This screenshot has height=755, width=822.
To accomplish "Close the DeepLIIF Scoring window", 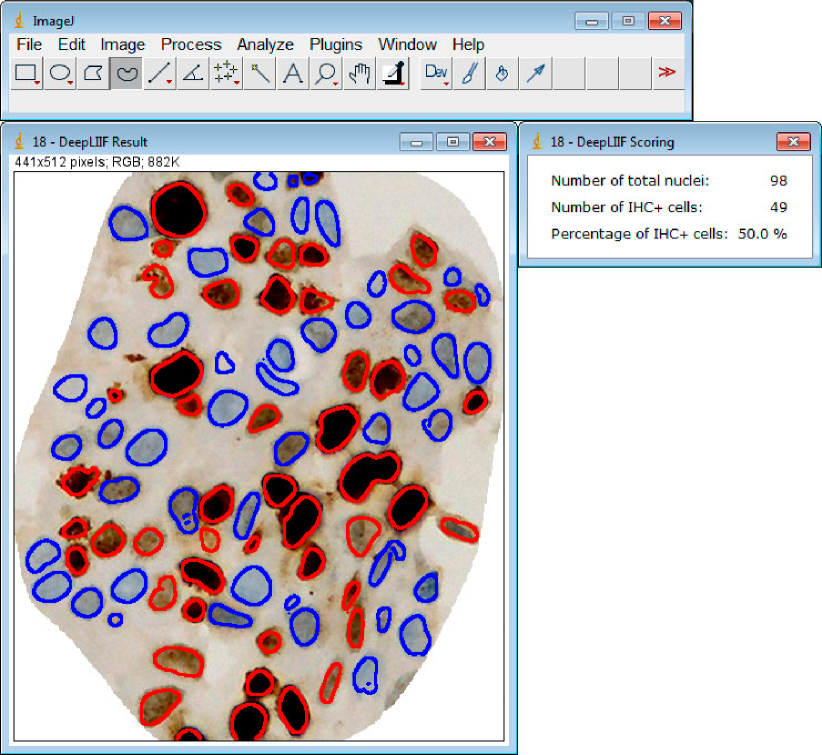I will pos(792,142).
